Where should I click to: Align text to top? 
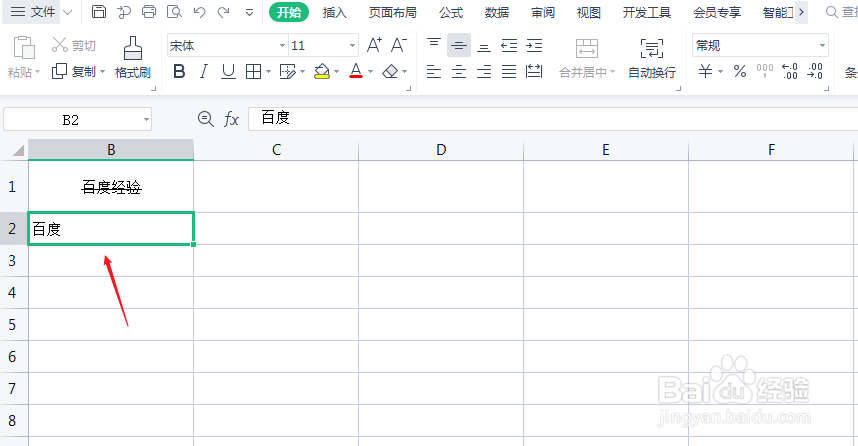click(x=434, y=45)
